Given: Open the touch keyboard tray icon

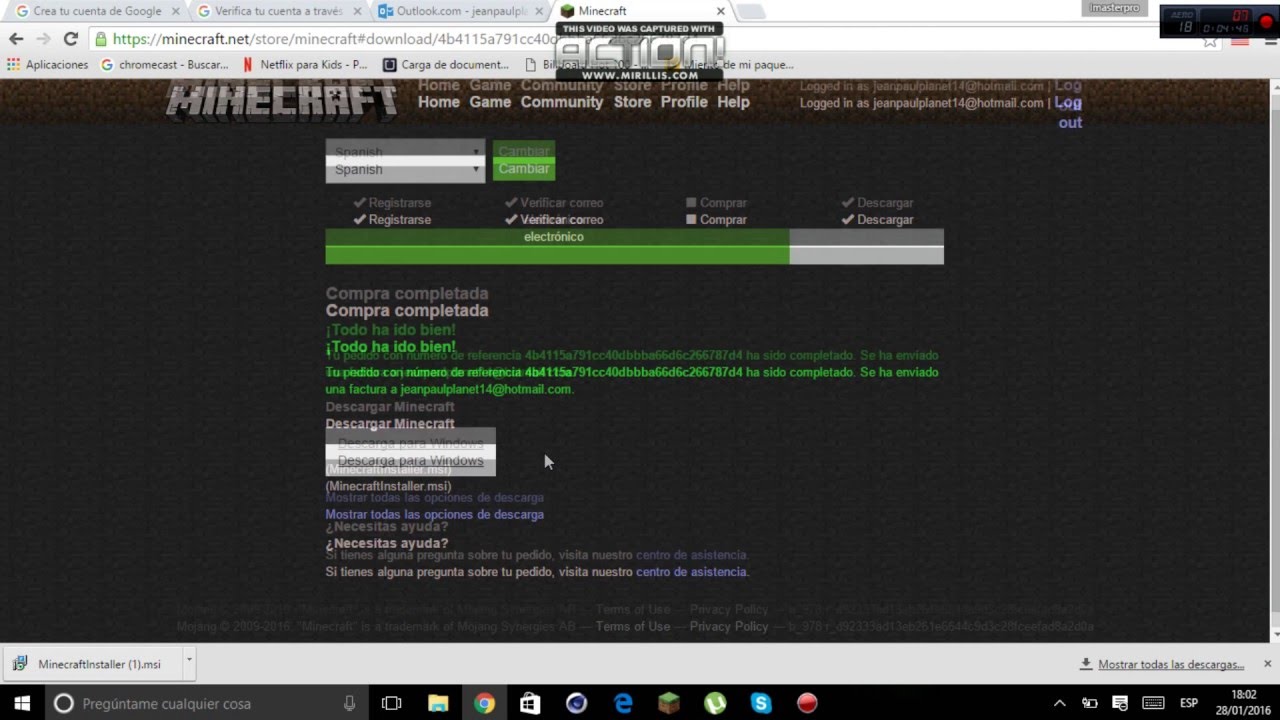Looking at the screenshot, I should [x=1153, y=703].
